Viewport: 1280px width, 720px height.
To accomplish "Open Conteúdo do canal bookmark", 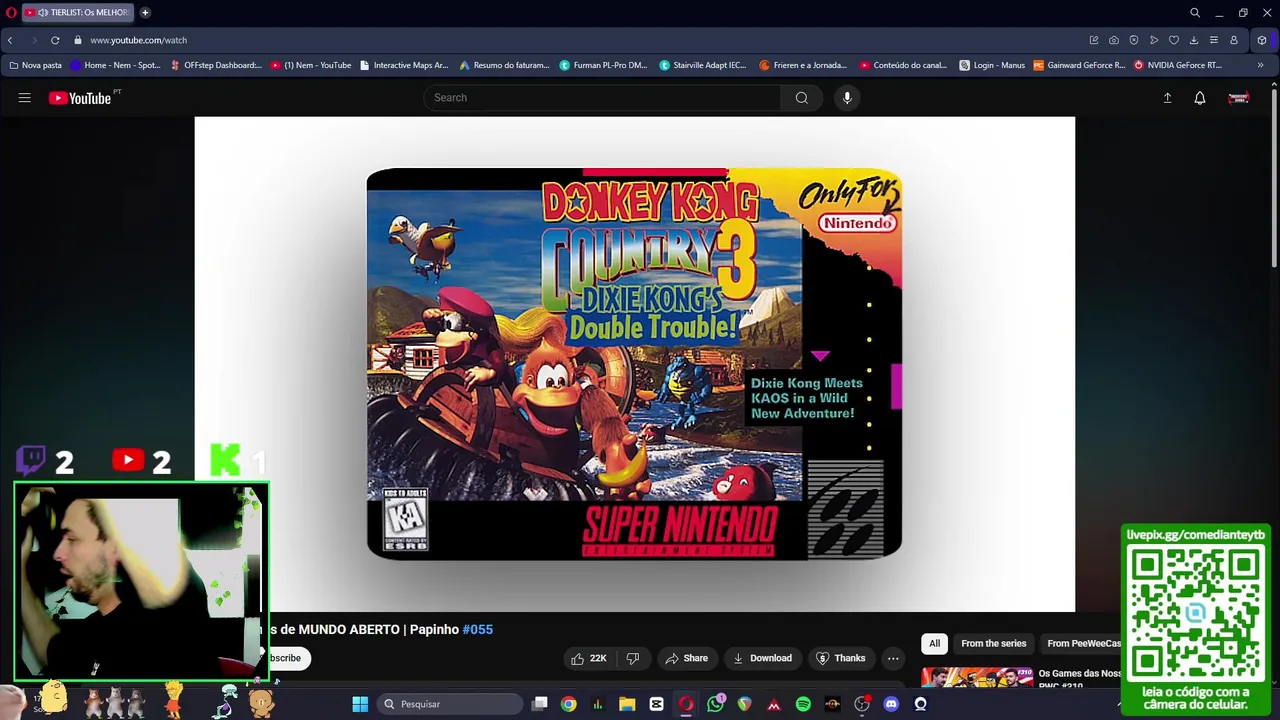I will [x=903, y=65].
